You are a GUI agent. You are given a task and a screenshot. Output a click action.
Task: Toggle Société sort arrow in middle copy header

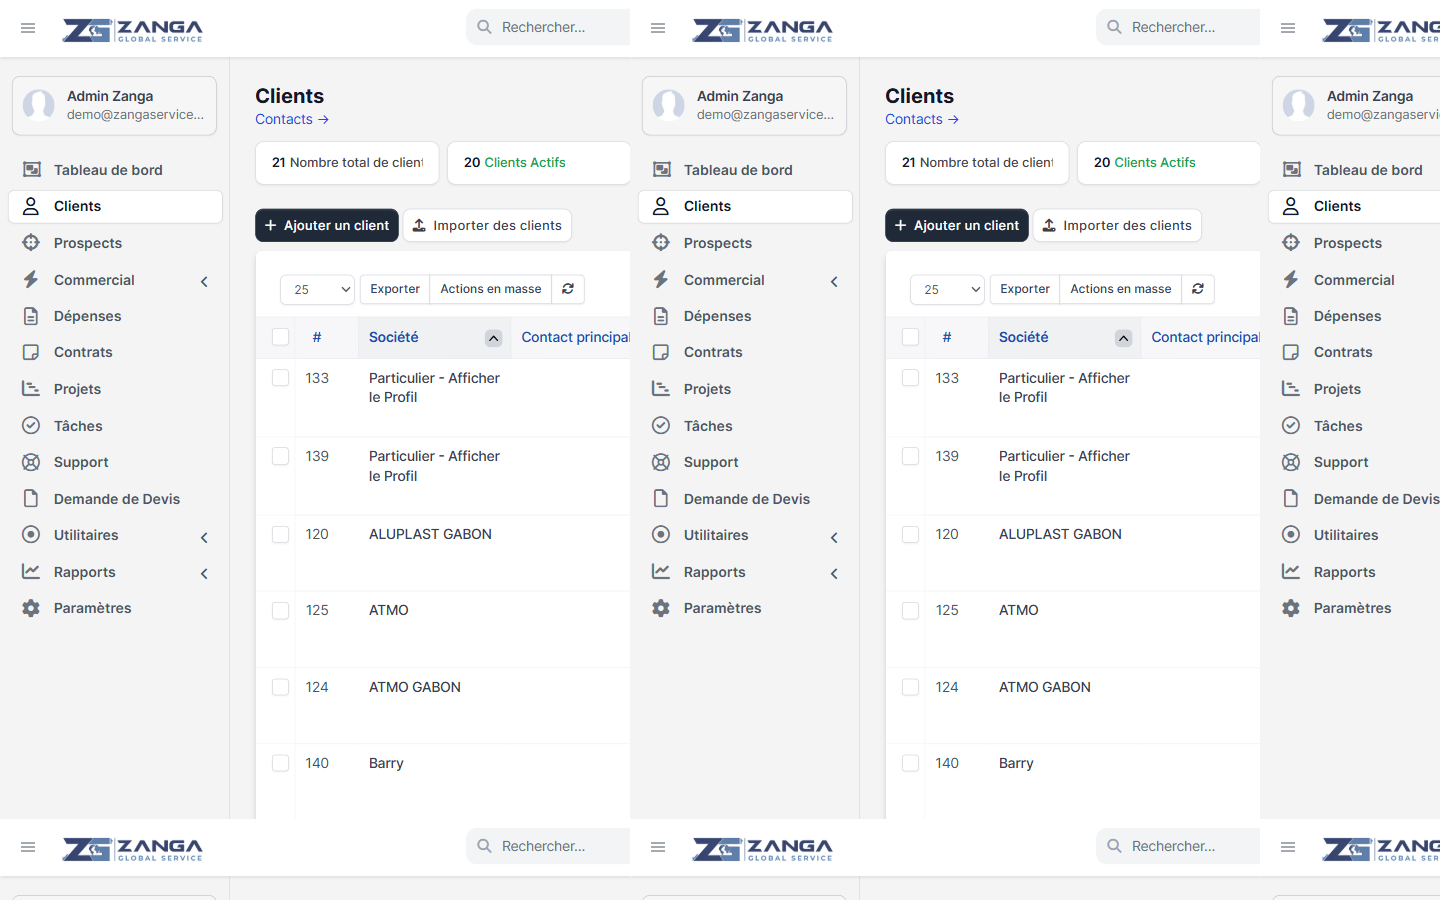click(x=1124, y=338)
